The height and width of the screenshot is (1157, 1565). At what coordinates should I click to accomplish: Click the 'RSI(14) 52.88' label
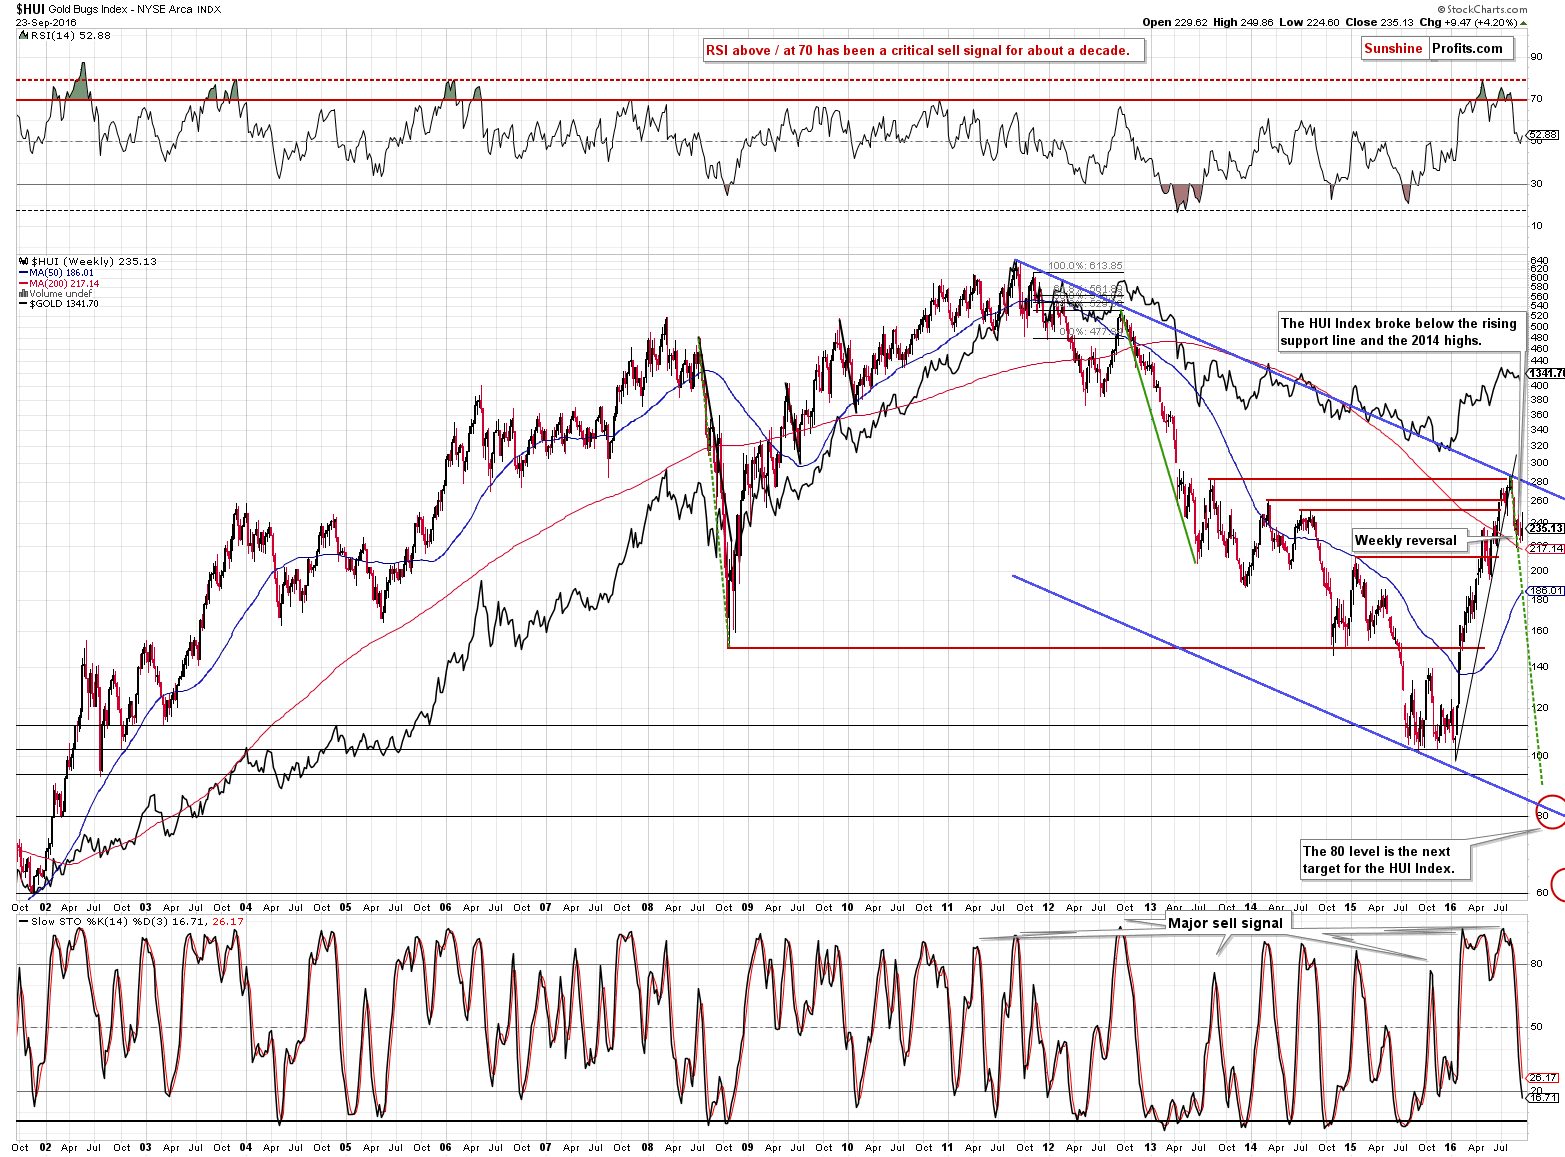coord(70,35)
